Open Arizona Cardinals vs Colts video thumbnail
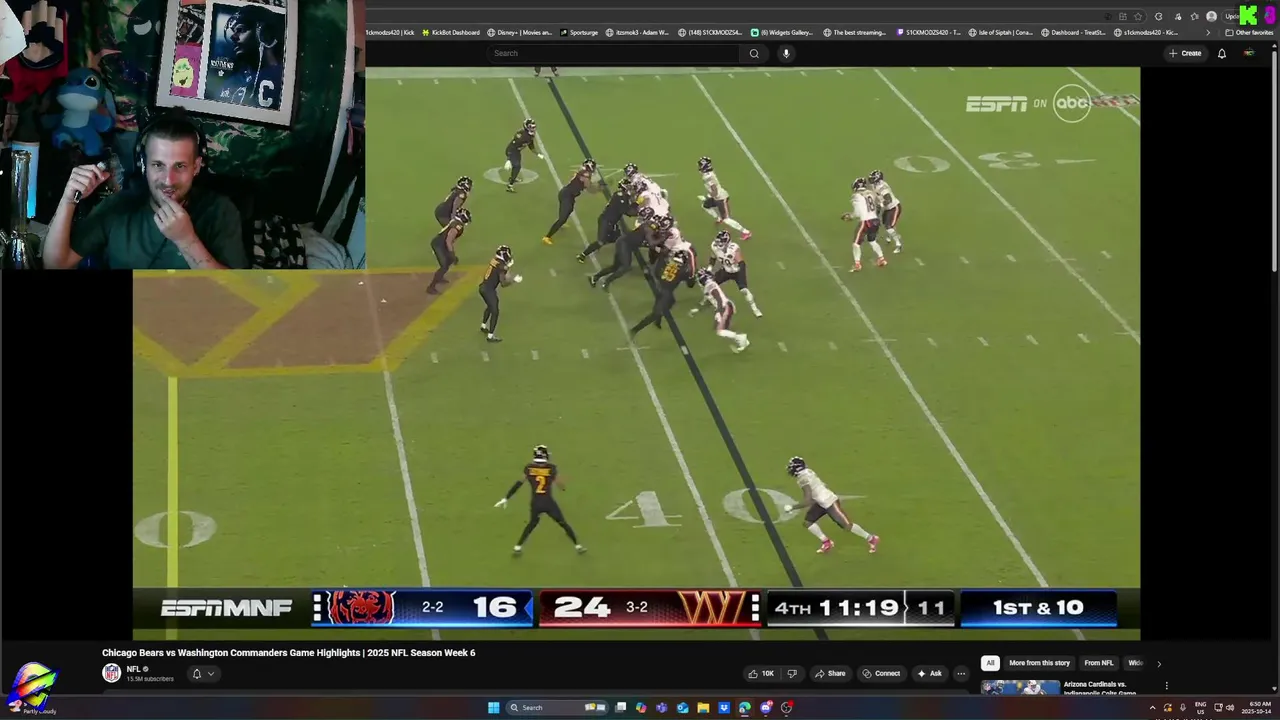1280x720 pixels. pos(1020,687)
